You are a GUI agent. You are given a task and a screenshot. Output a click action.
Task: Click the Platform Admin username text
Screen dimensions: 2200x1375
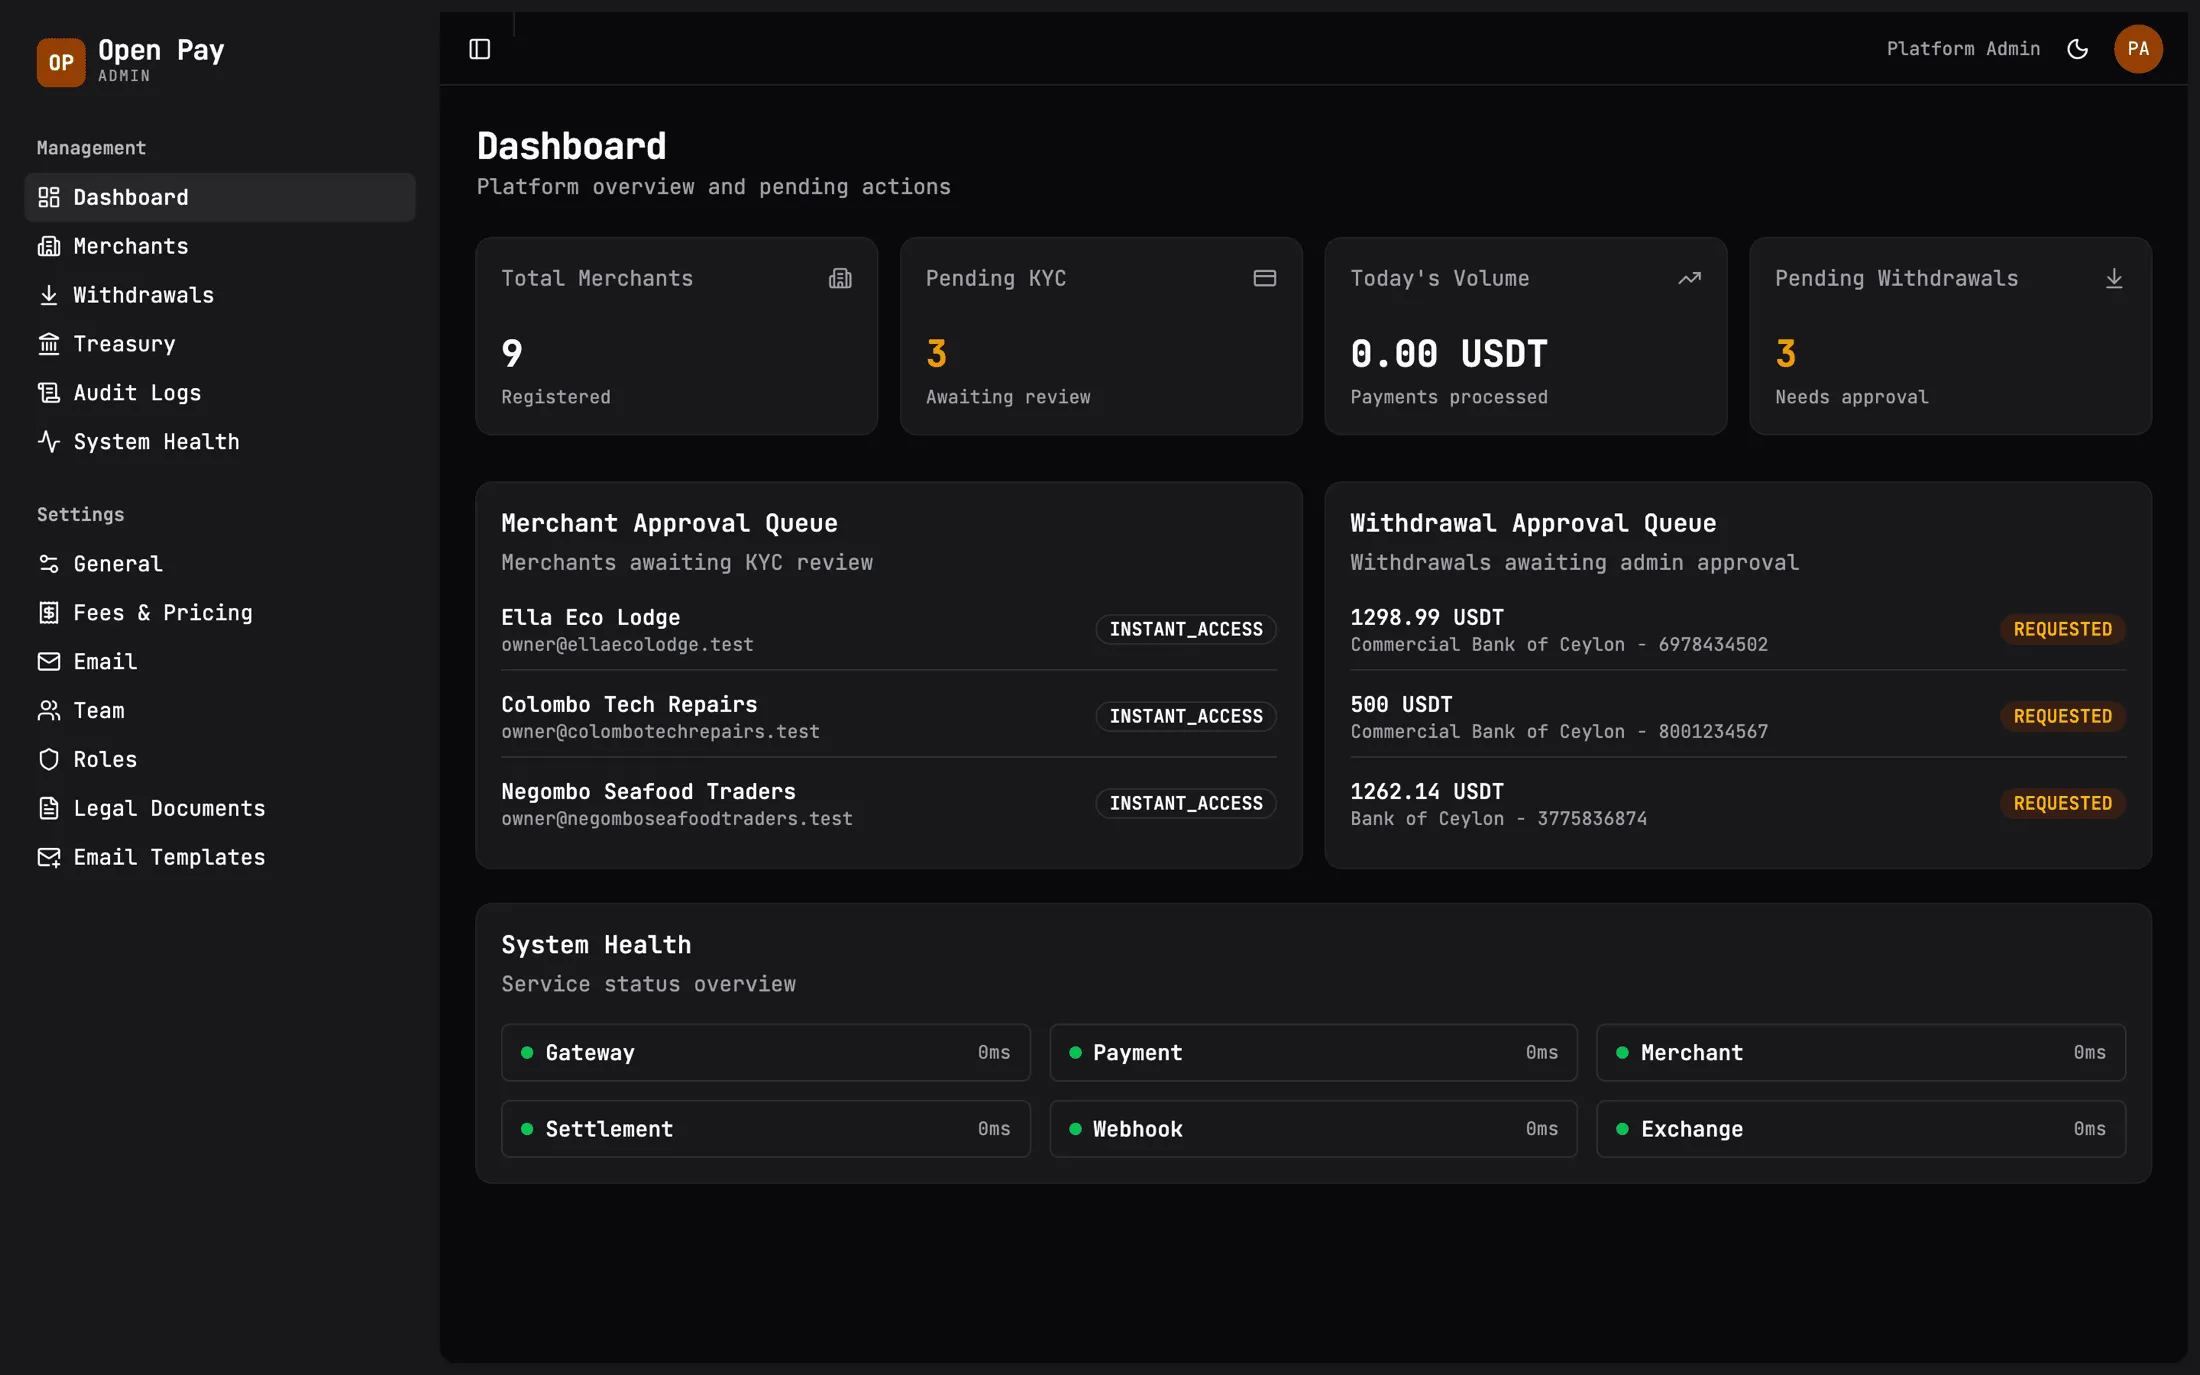[1963, 49]
